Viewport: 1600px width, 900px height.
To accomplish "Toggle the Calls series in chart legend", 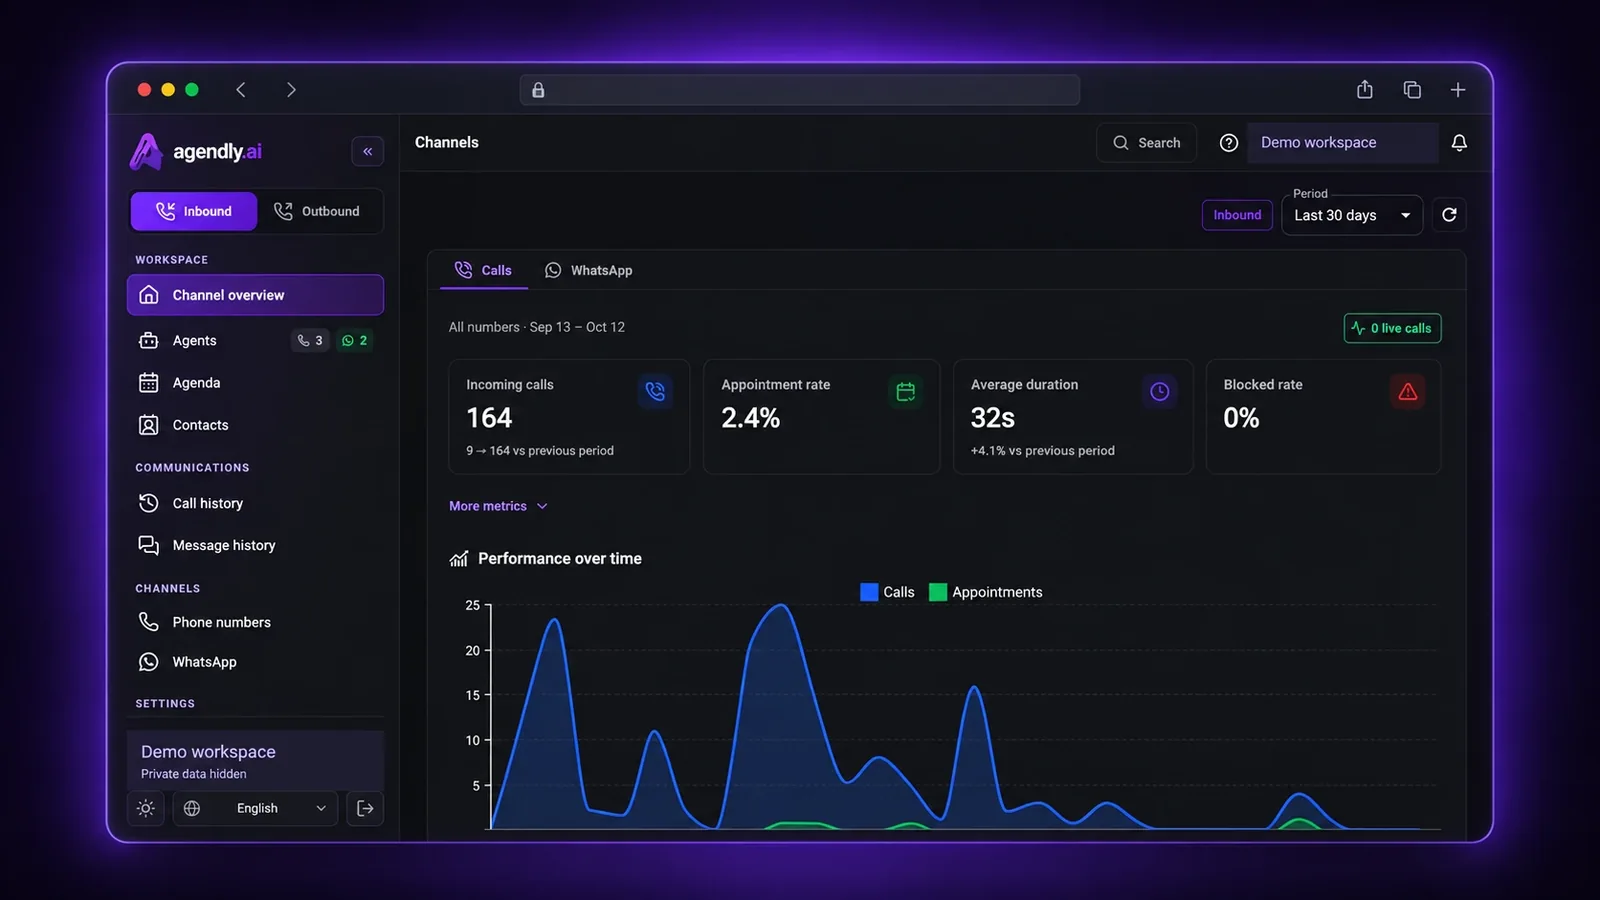I will (x=887, y=592).
